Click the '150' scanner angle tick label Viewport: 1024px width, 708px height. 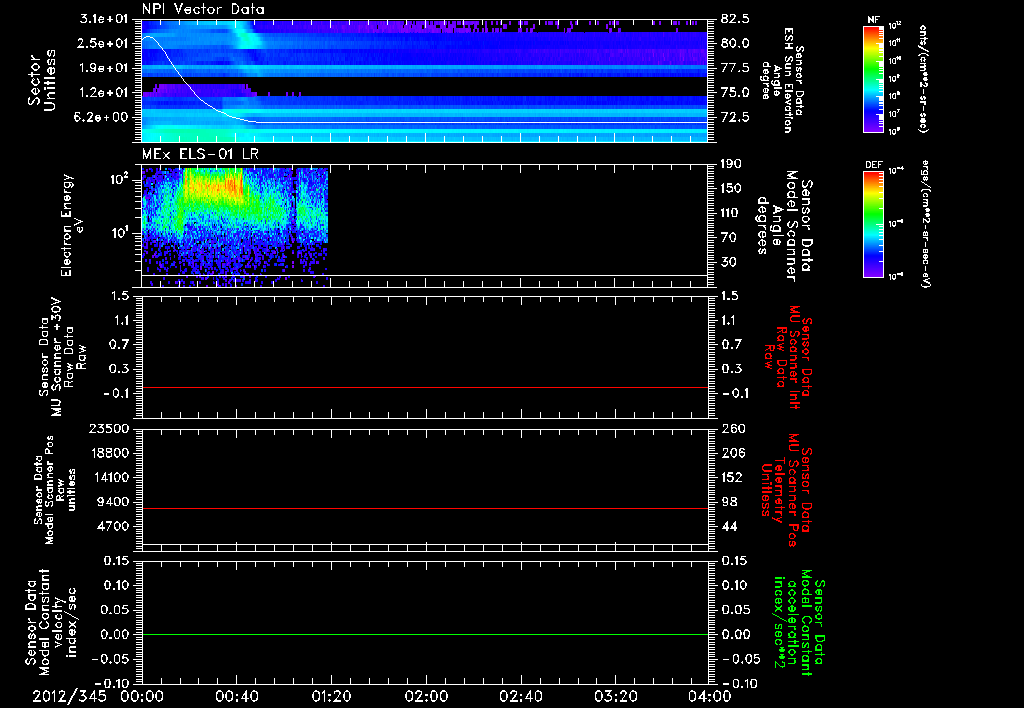click(730, 188)
